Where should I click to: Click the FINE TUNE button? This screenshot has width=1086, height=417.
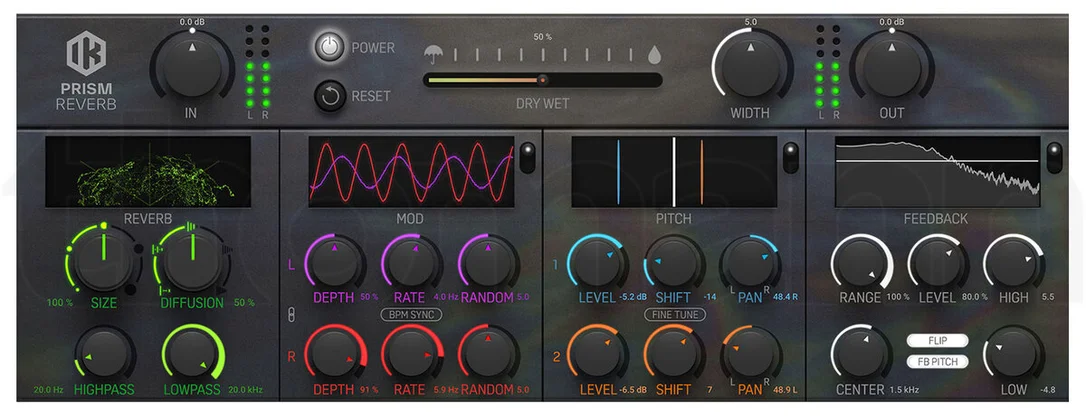675,314
